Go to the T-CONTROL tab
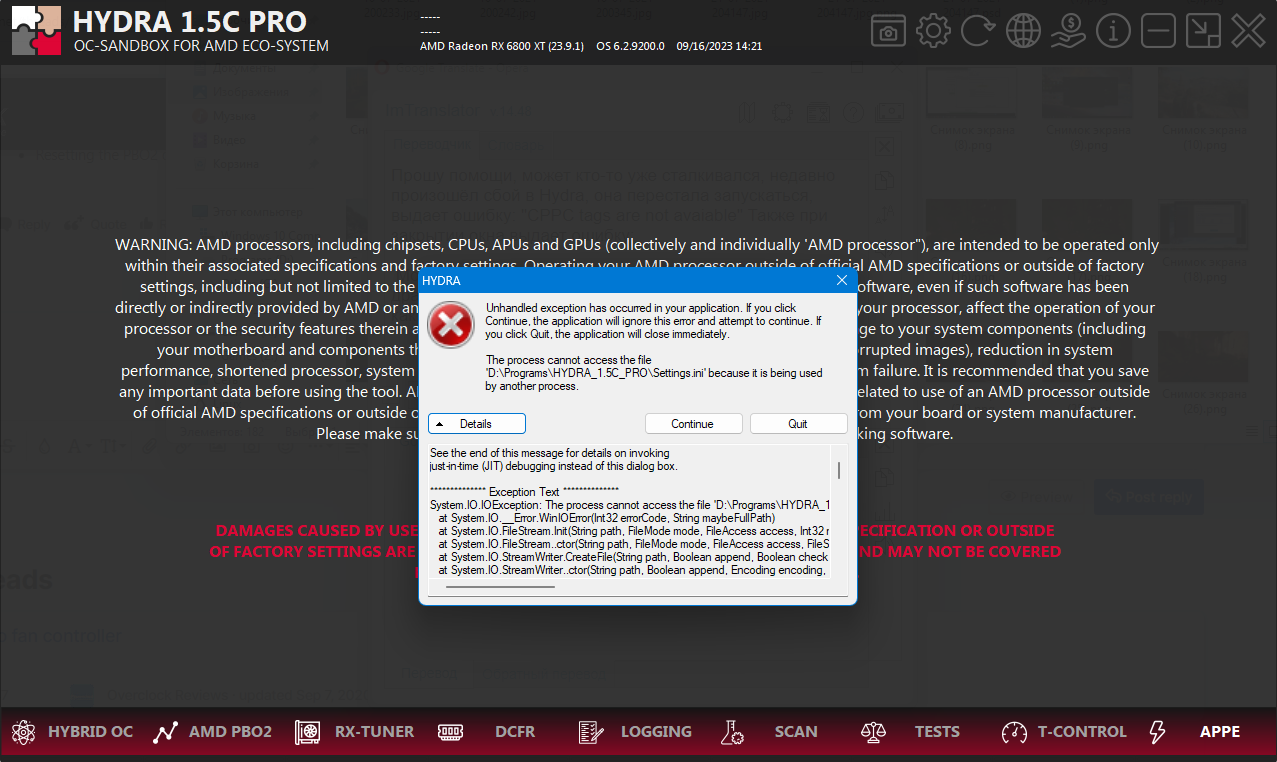The height and width of the screenshot is (762, 1277). (1082, 732)
